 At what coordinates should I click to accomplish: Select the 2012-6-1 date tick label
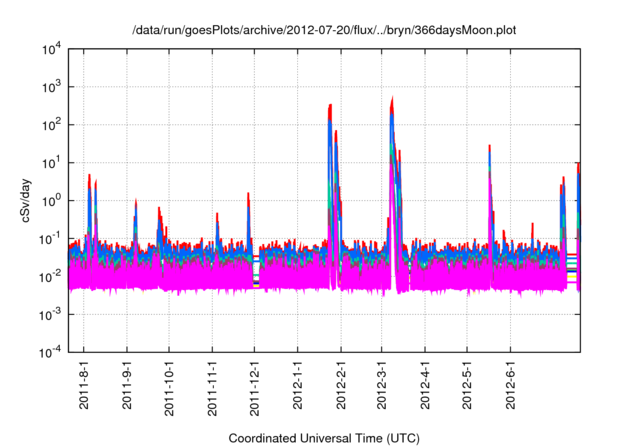pyautogui.click(x=509, y=387)
